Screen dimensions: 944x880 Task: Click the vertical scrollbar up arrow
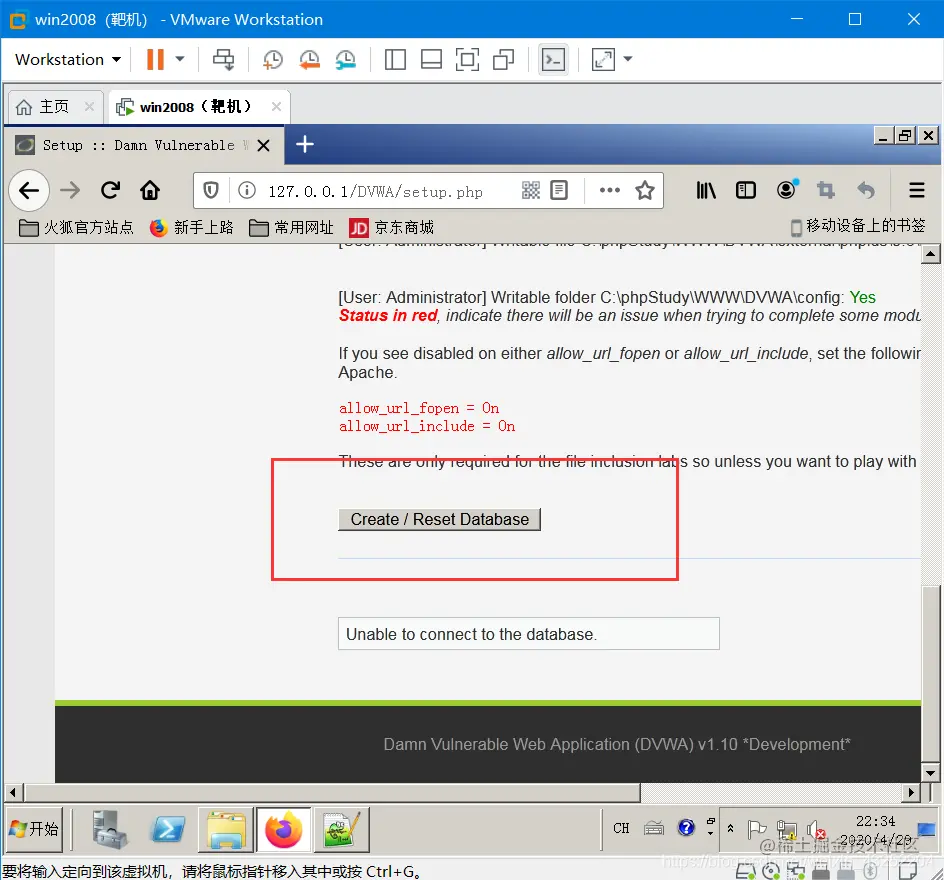[931, 254]
